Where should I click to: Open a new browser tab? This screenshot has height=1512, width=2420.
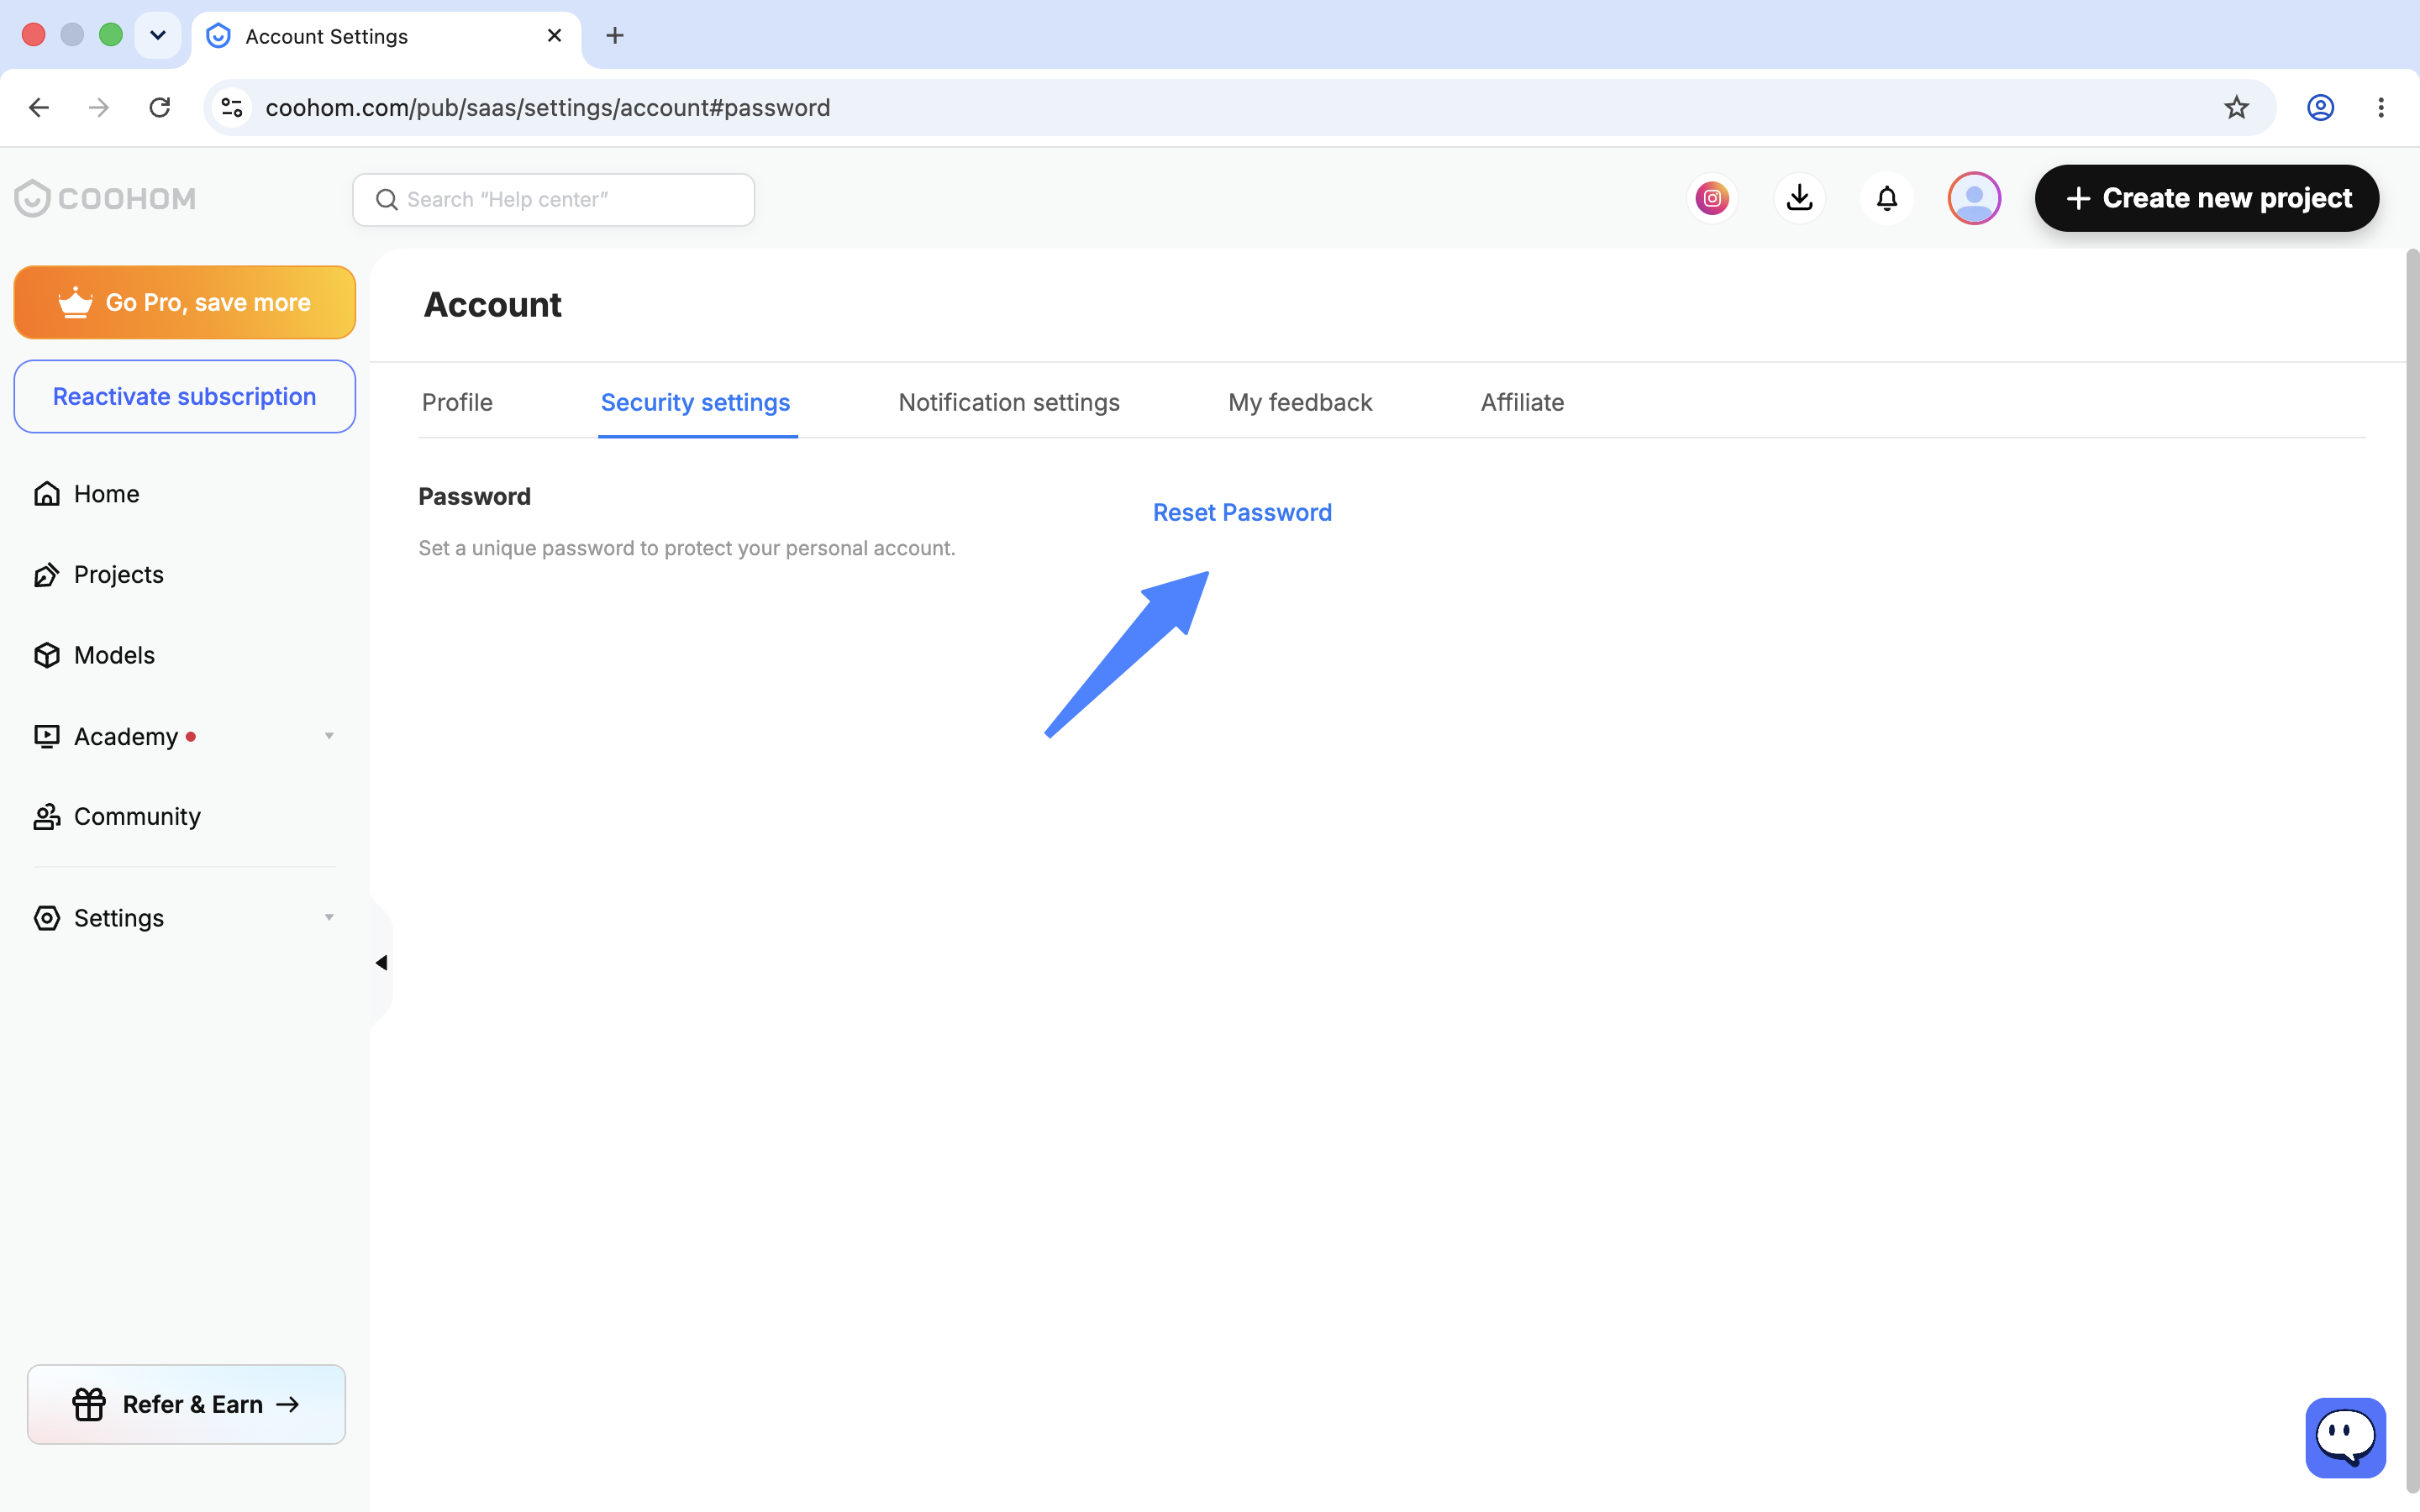[615, 36]
